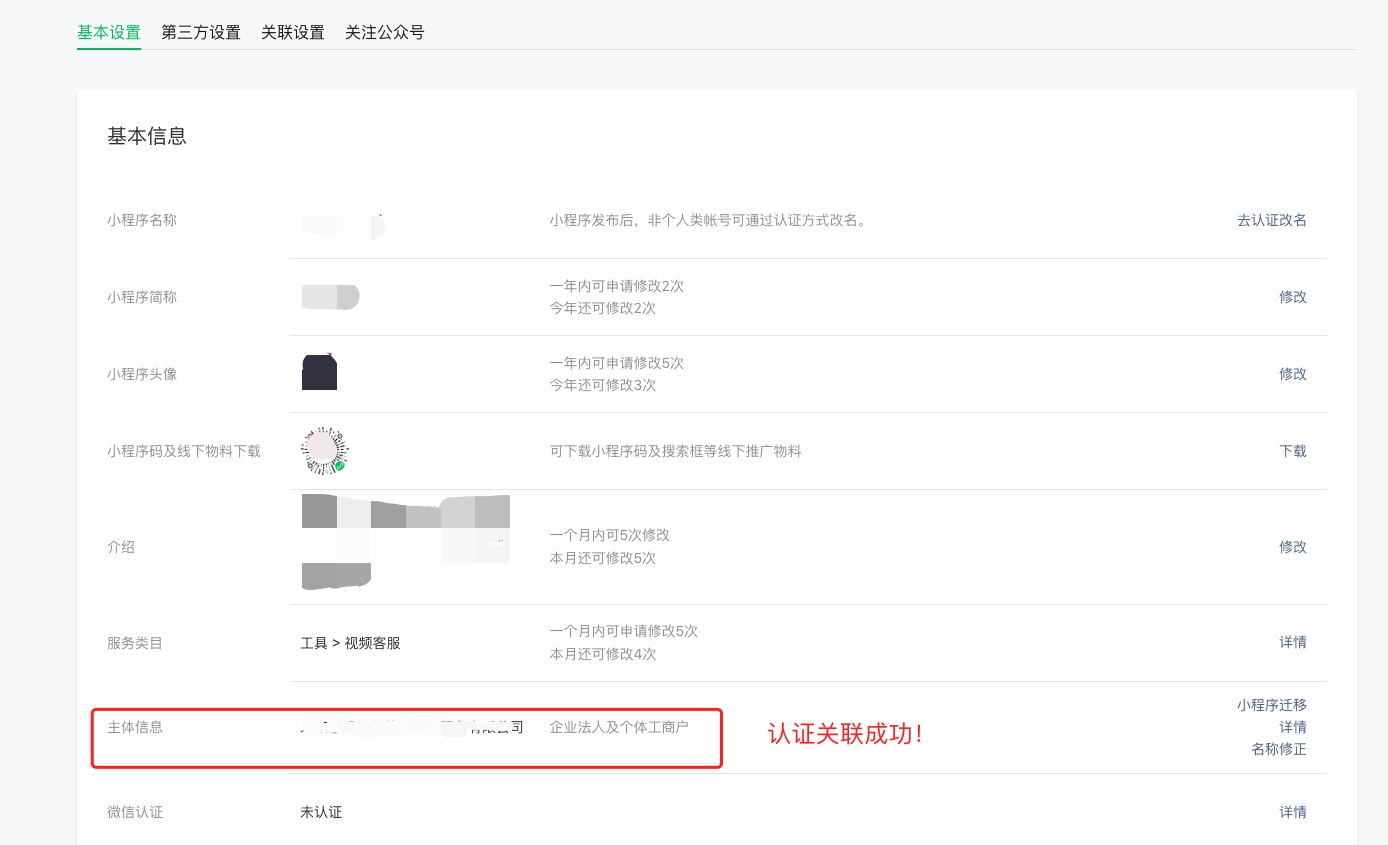Click the 企业法人及个体工商户 text
The image size is (1388, 845).
click(x=619, y=727)
